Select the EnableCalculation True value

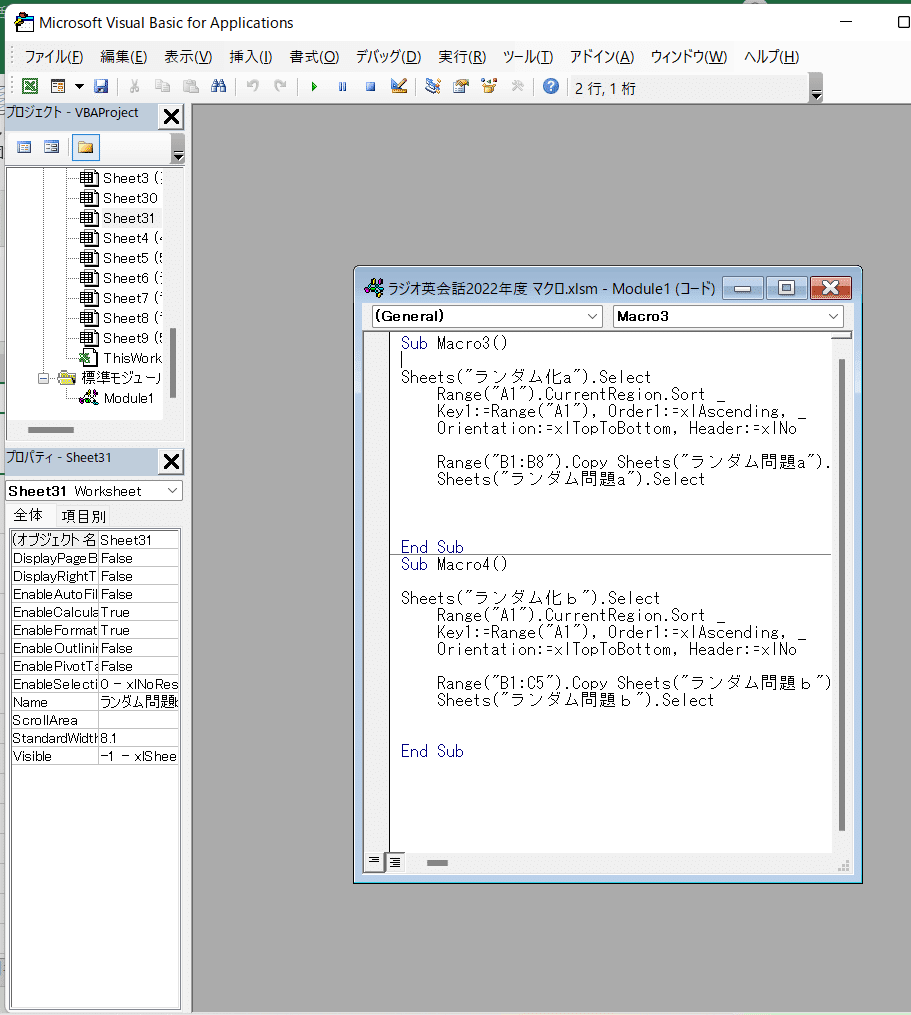point(139,612)
